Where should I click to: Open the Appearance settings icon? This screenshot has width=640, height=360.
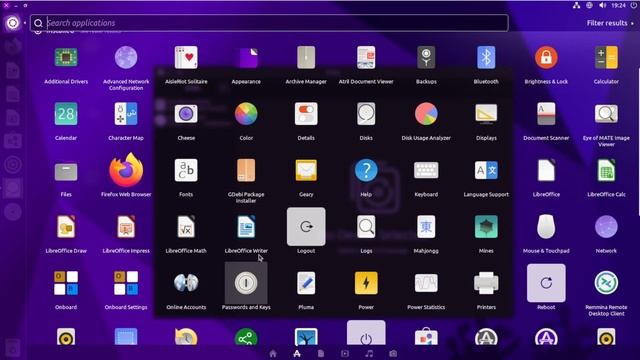pyautogui.click(x=246, y=58)
